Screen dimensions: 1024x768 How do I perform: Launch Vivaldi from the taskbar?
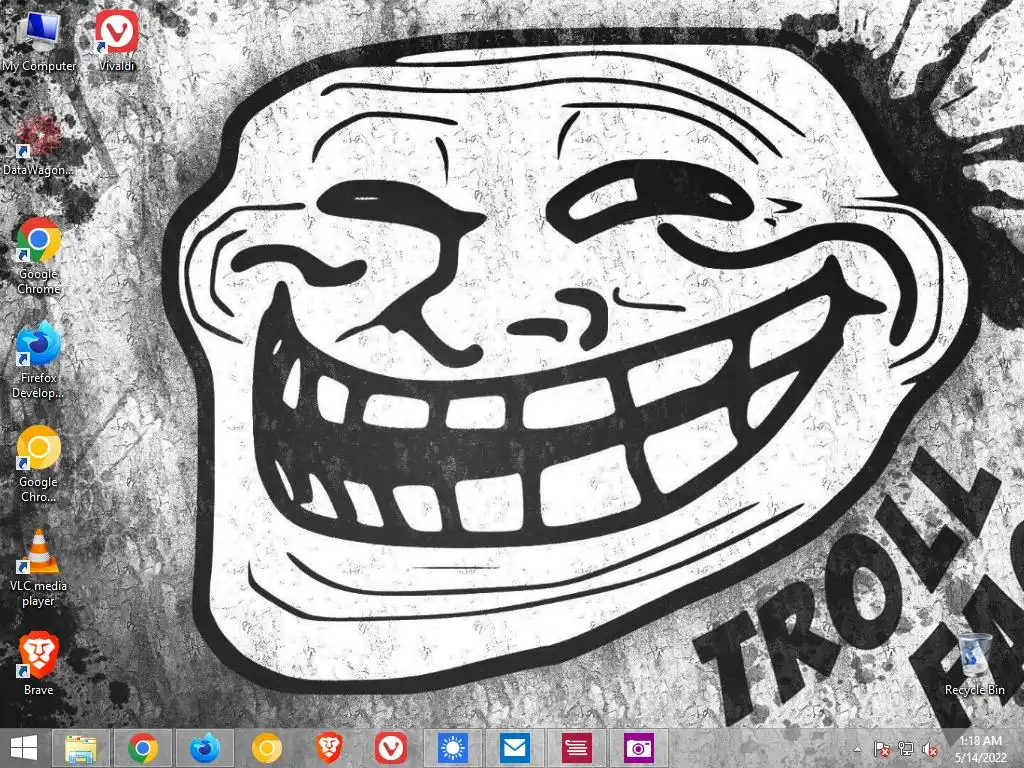click(x=391, y=748)
